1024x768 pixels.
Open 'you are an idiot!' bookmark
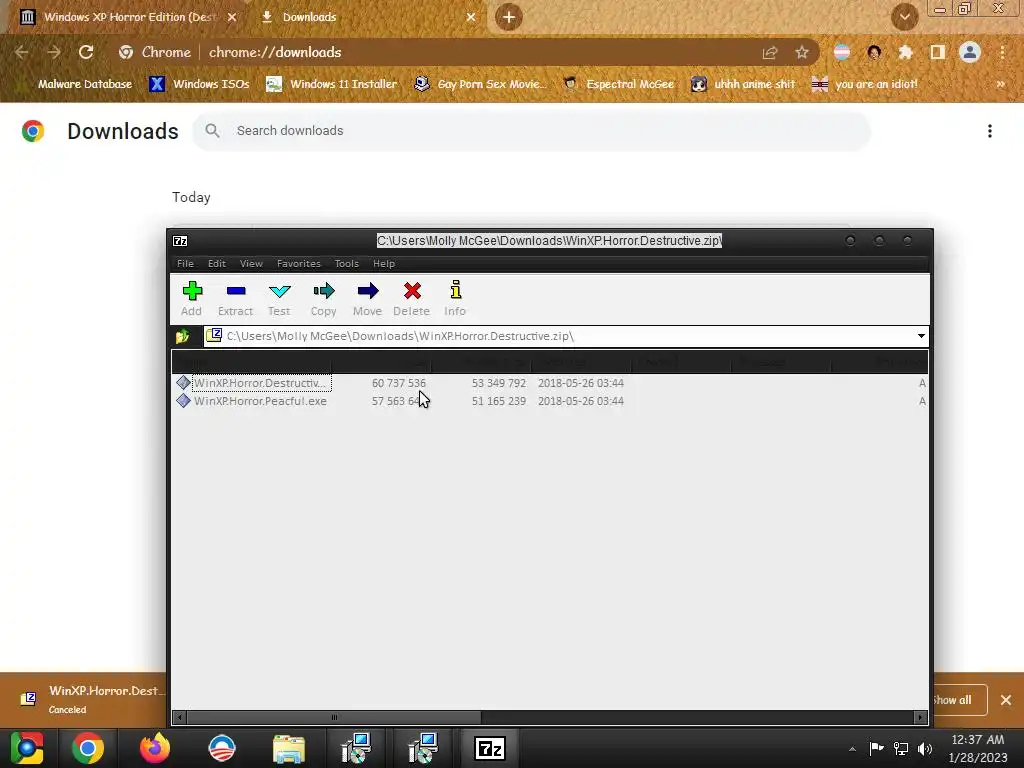(x=865, y=84)
